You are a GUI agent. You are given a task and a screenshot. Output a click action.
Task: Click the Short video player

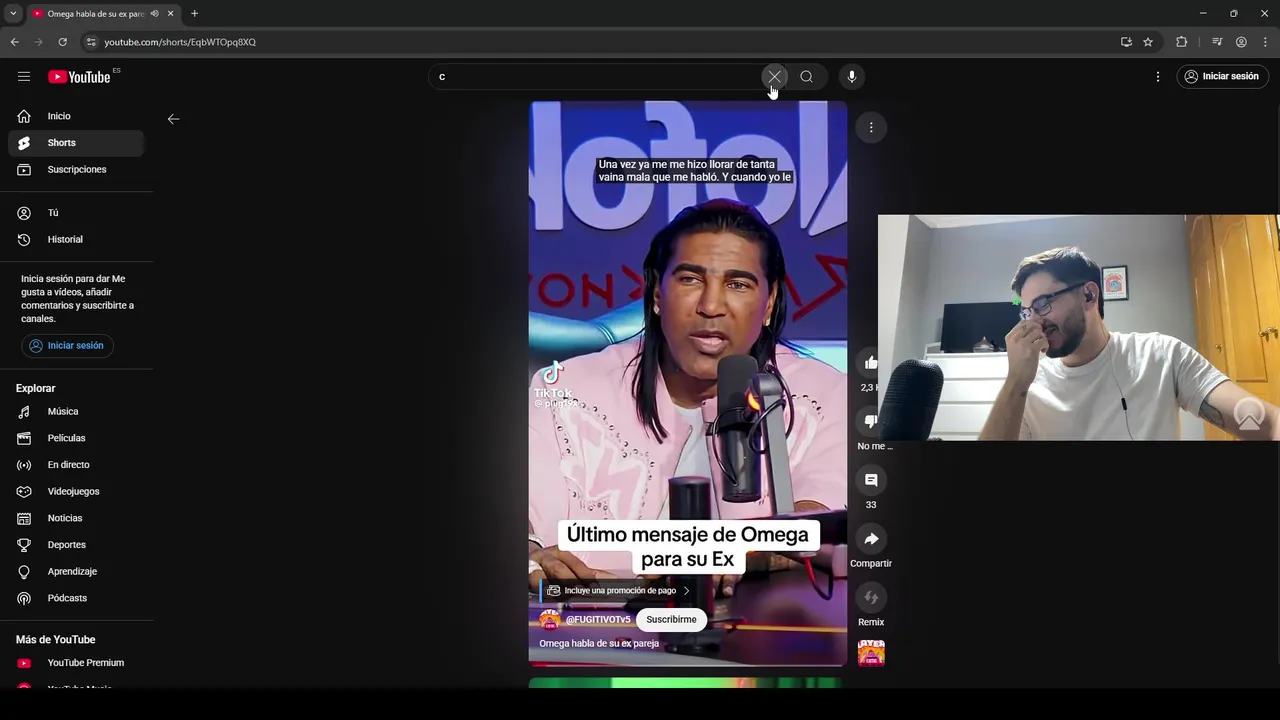[x=688, y=383]
